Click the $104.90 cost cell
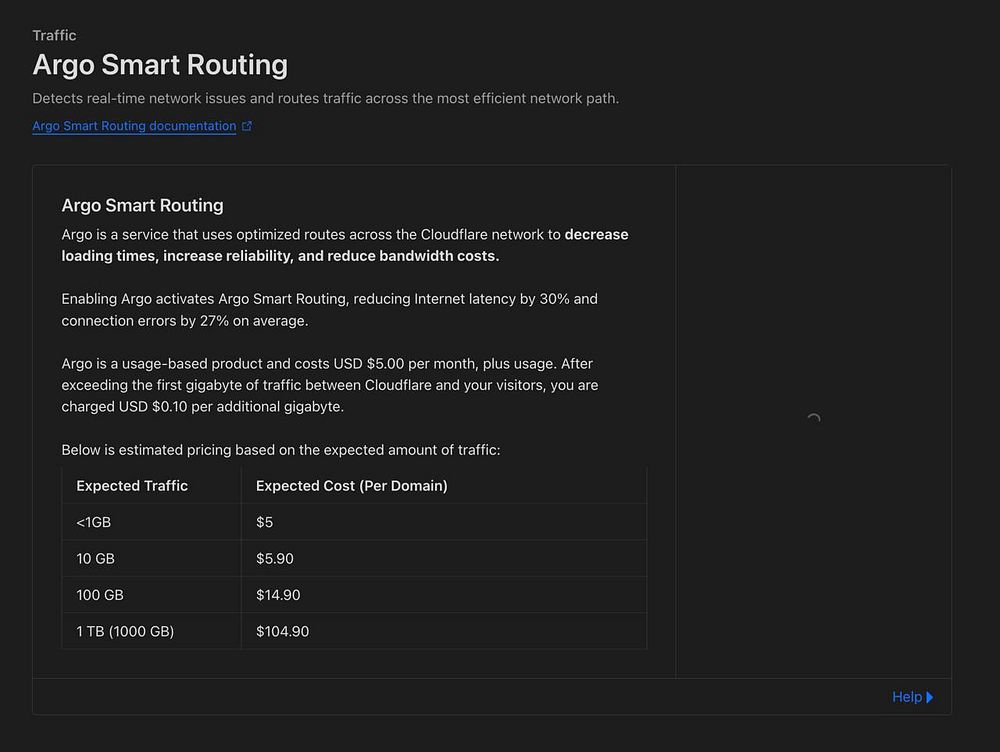Image resolution: width=1000 pixels, height=752 pixels. coord(282,631)
